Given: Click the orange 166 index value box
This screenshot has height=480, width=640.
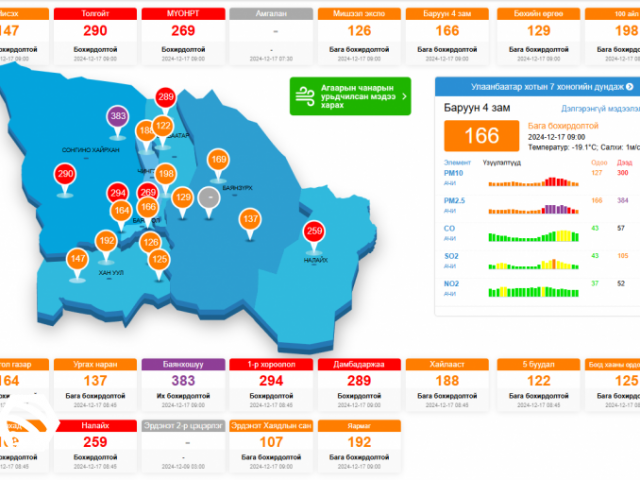Looking at the screenshot, I should coord(481,134).
